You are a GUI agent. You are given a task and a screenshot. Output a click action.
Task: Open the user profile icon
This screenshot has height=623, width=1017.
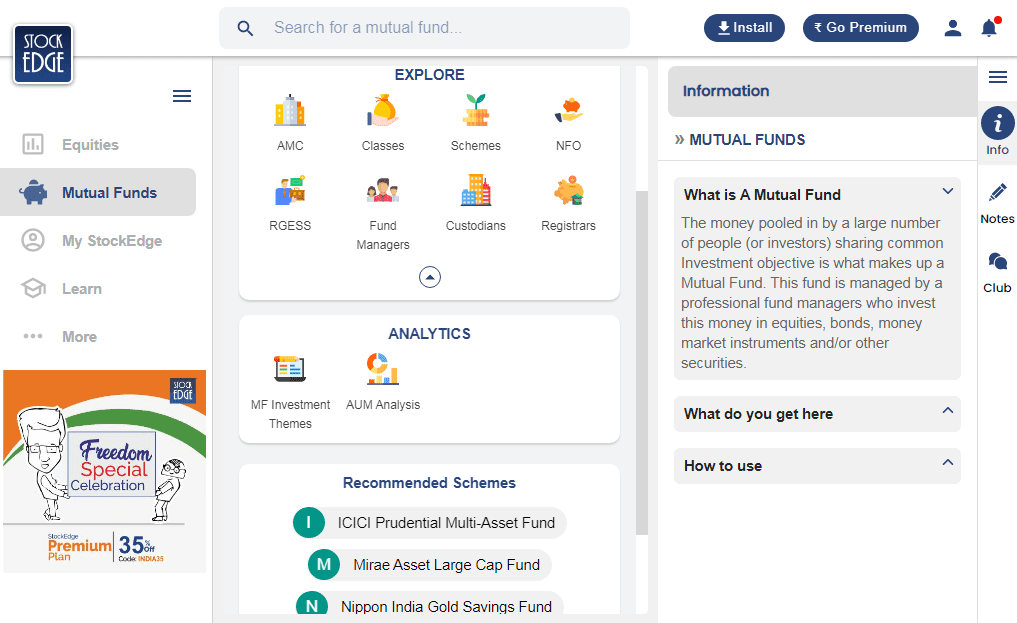[x=952, y=28]
